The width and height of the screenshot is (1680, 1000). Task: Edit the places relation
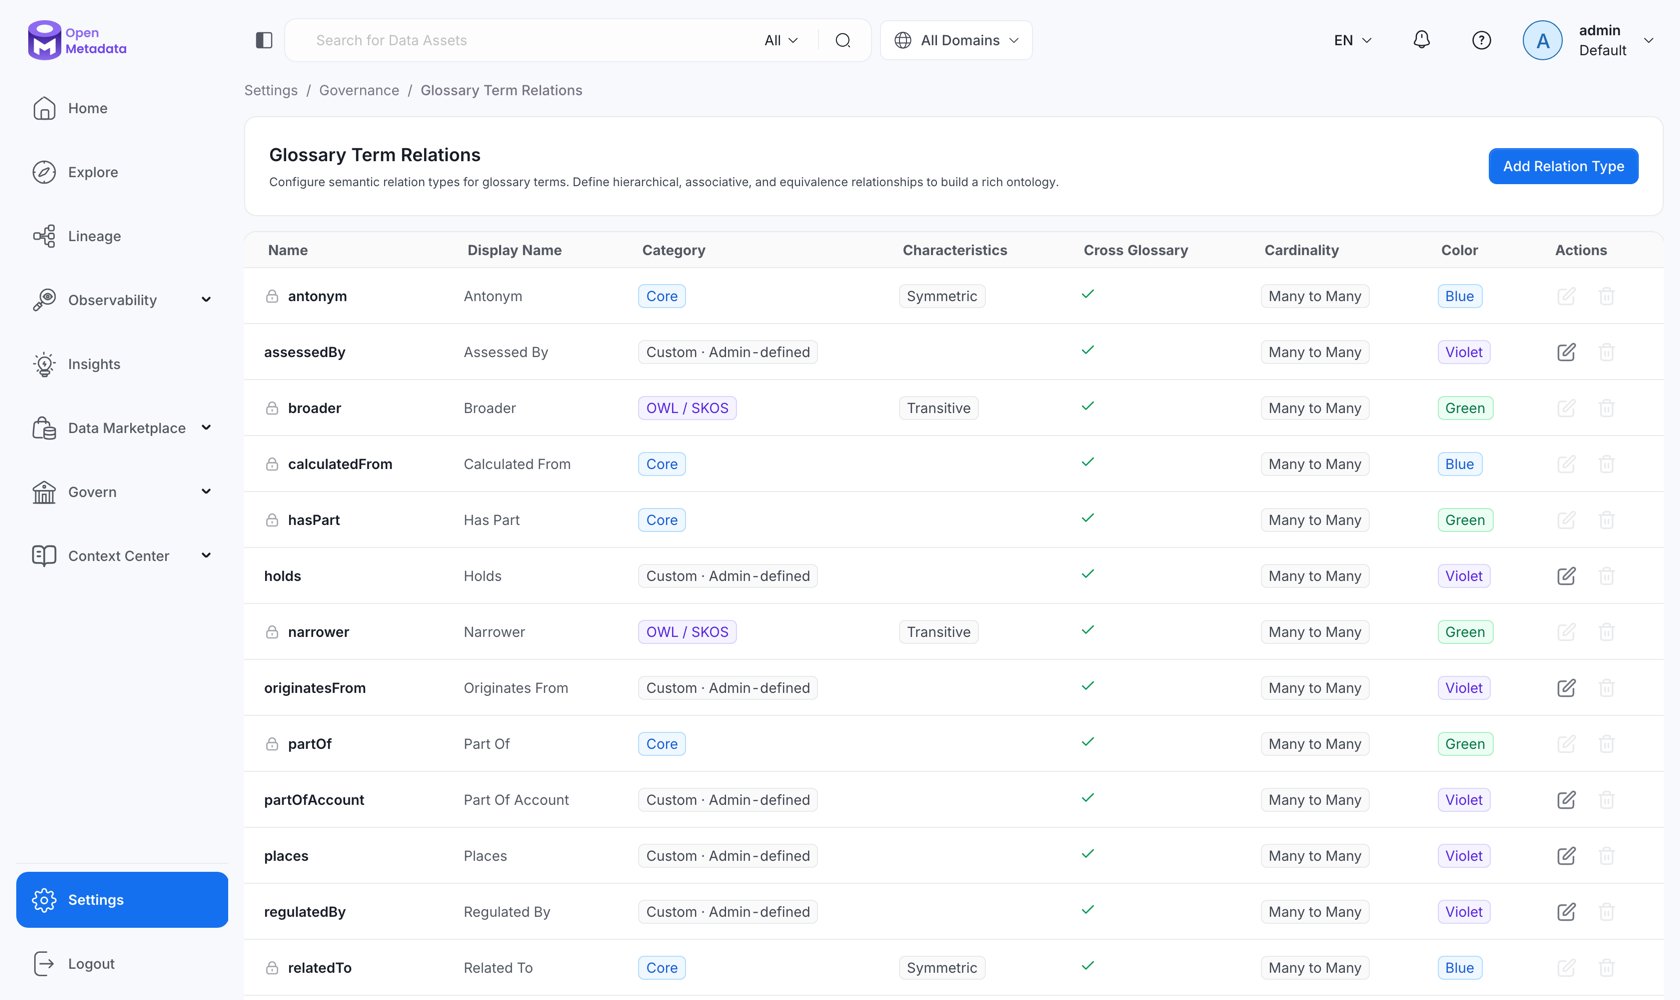point(1566,856)
